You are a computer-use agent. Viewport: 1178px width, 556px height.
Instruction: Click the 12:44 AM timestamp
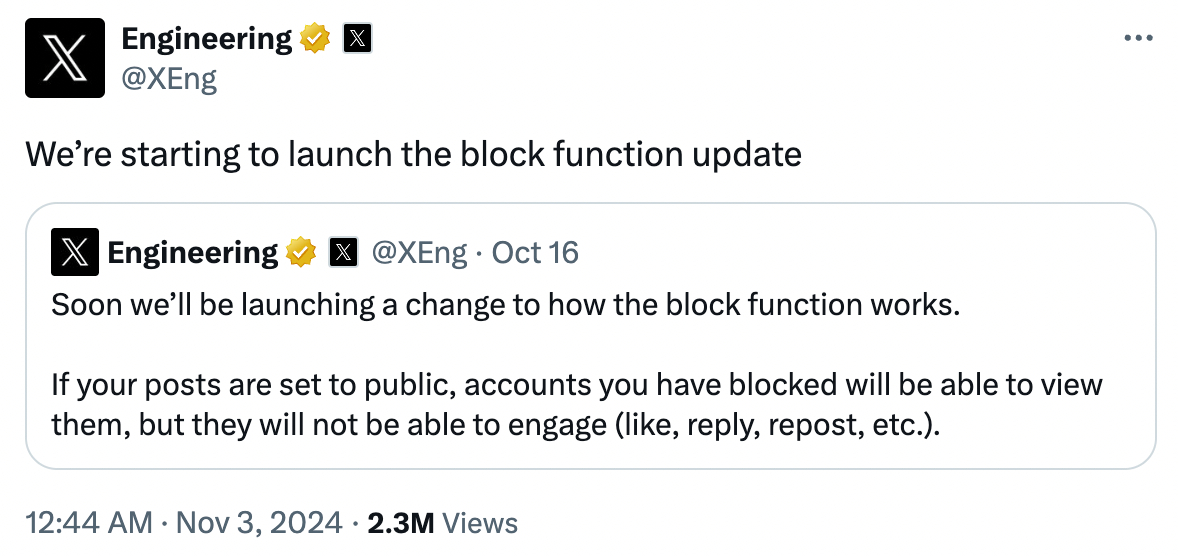click(89, 522)
